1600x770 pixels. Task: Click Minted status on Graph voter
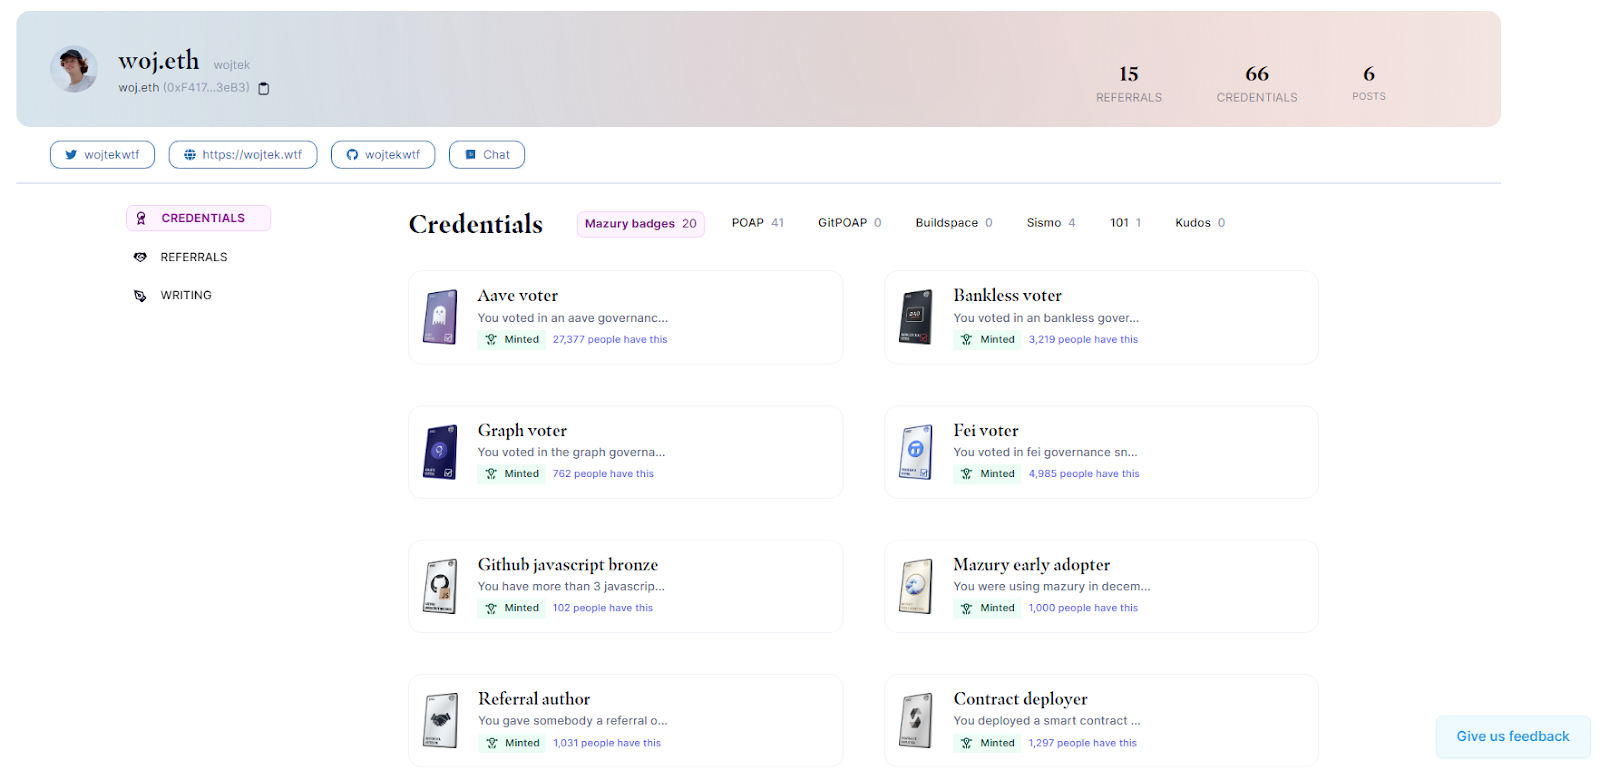(x=512, y=474)
